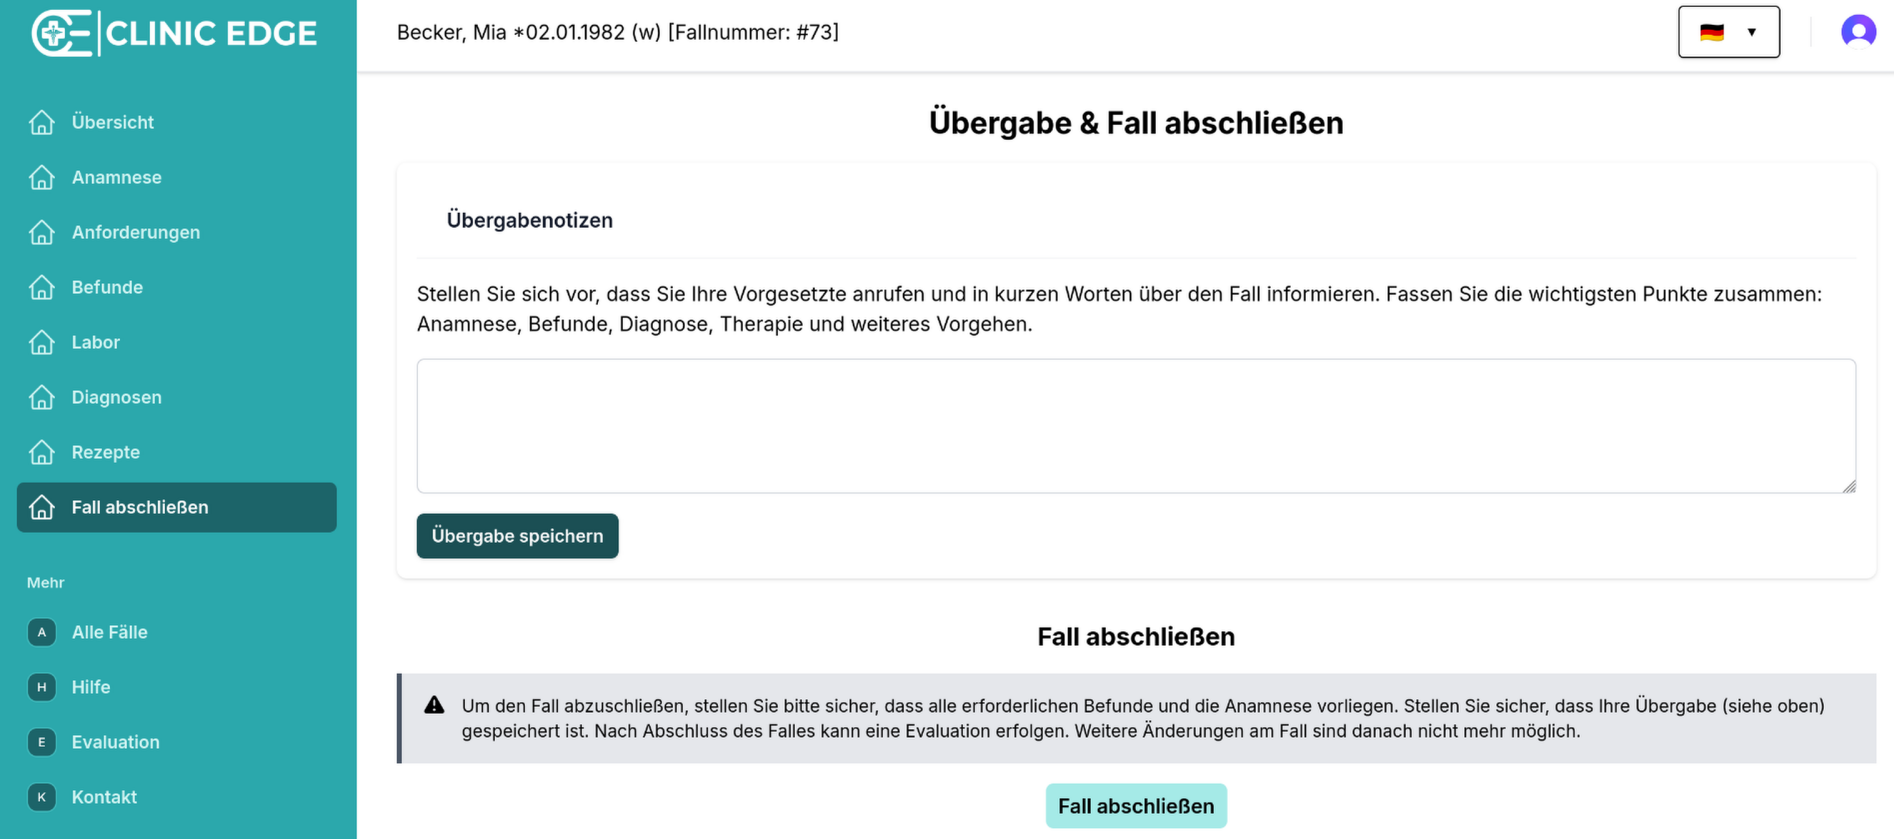Click the Clinic Edge logo icon
The image size is (1894, 839).
62,33
